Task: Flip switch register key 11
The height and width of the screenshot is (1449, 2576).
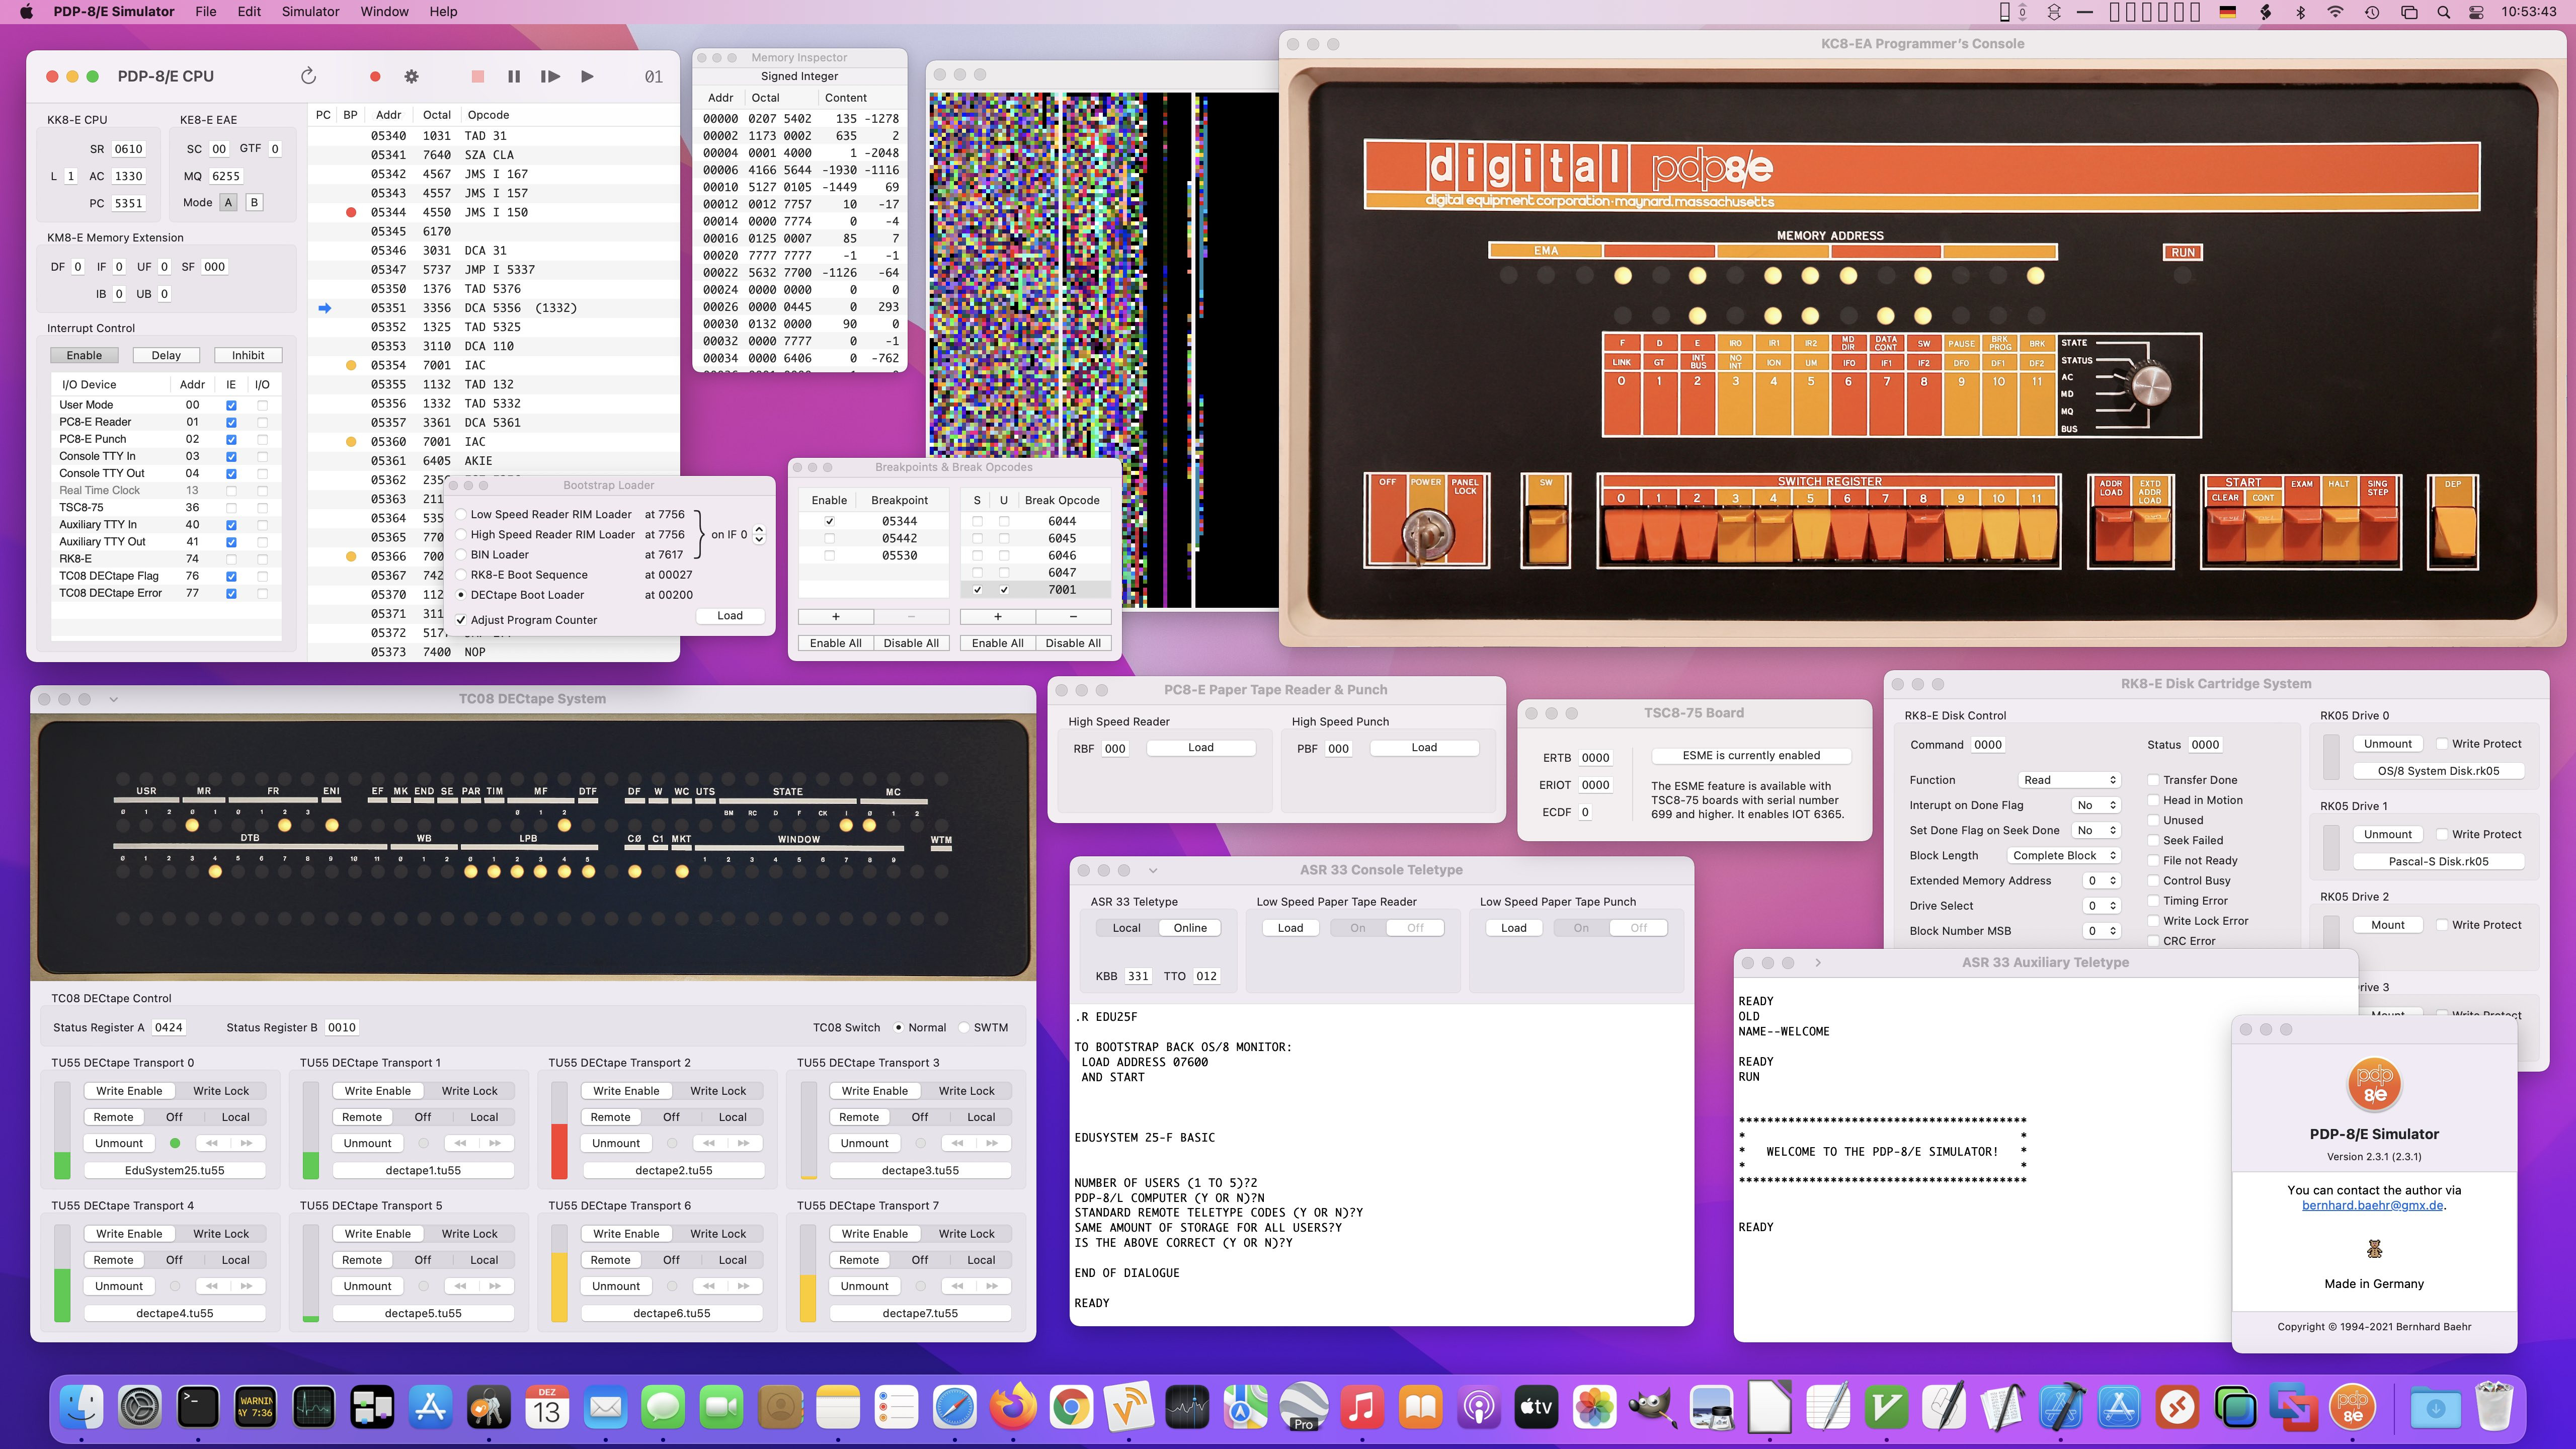Action: click(2037, 535)
